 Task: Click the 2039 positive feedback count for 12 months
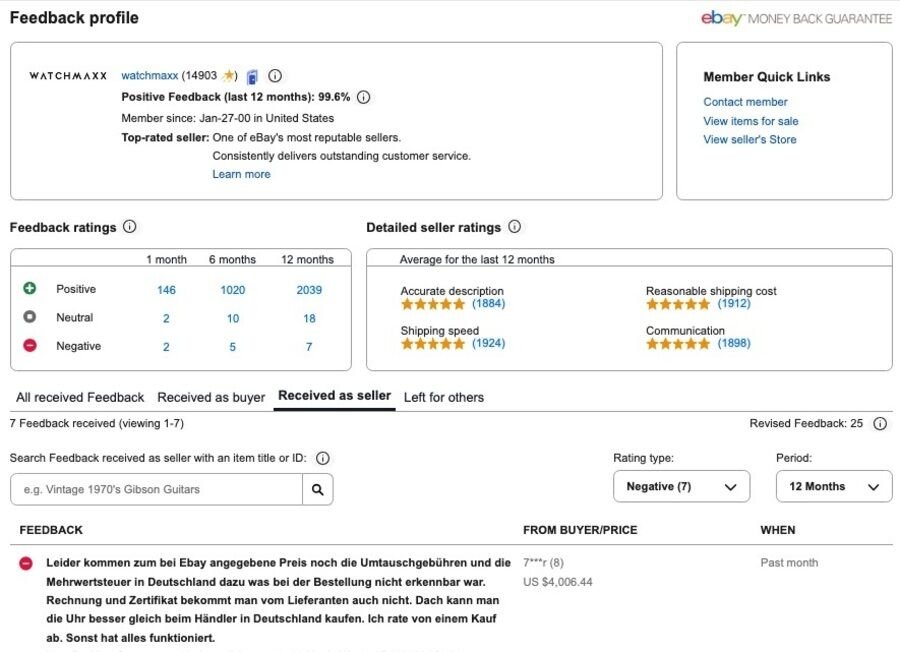click(x=308, y=289)
